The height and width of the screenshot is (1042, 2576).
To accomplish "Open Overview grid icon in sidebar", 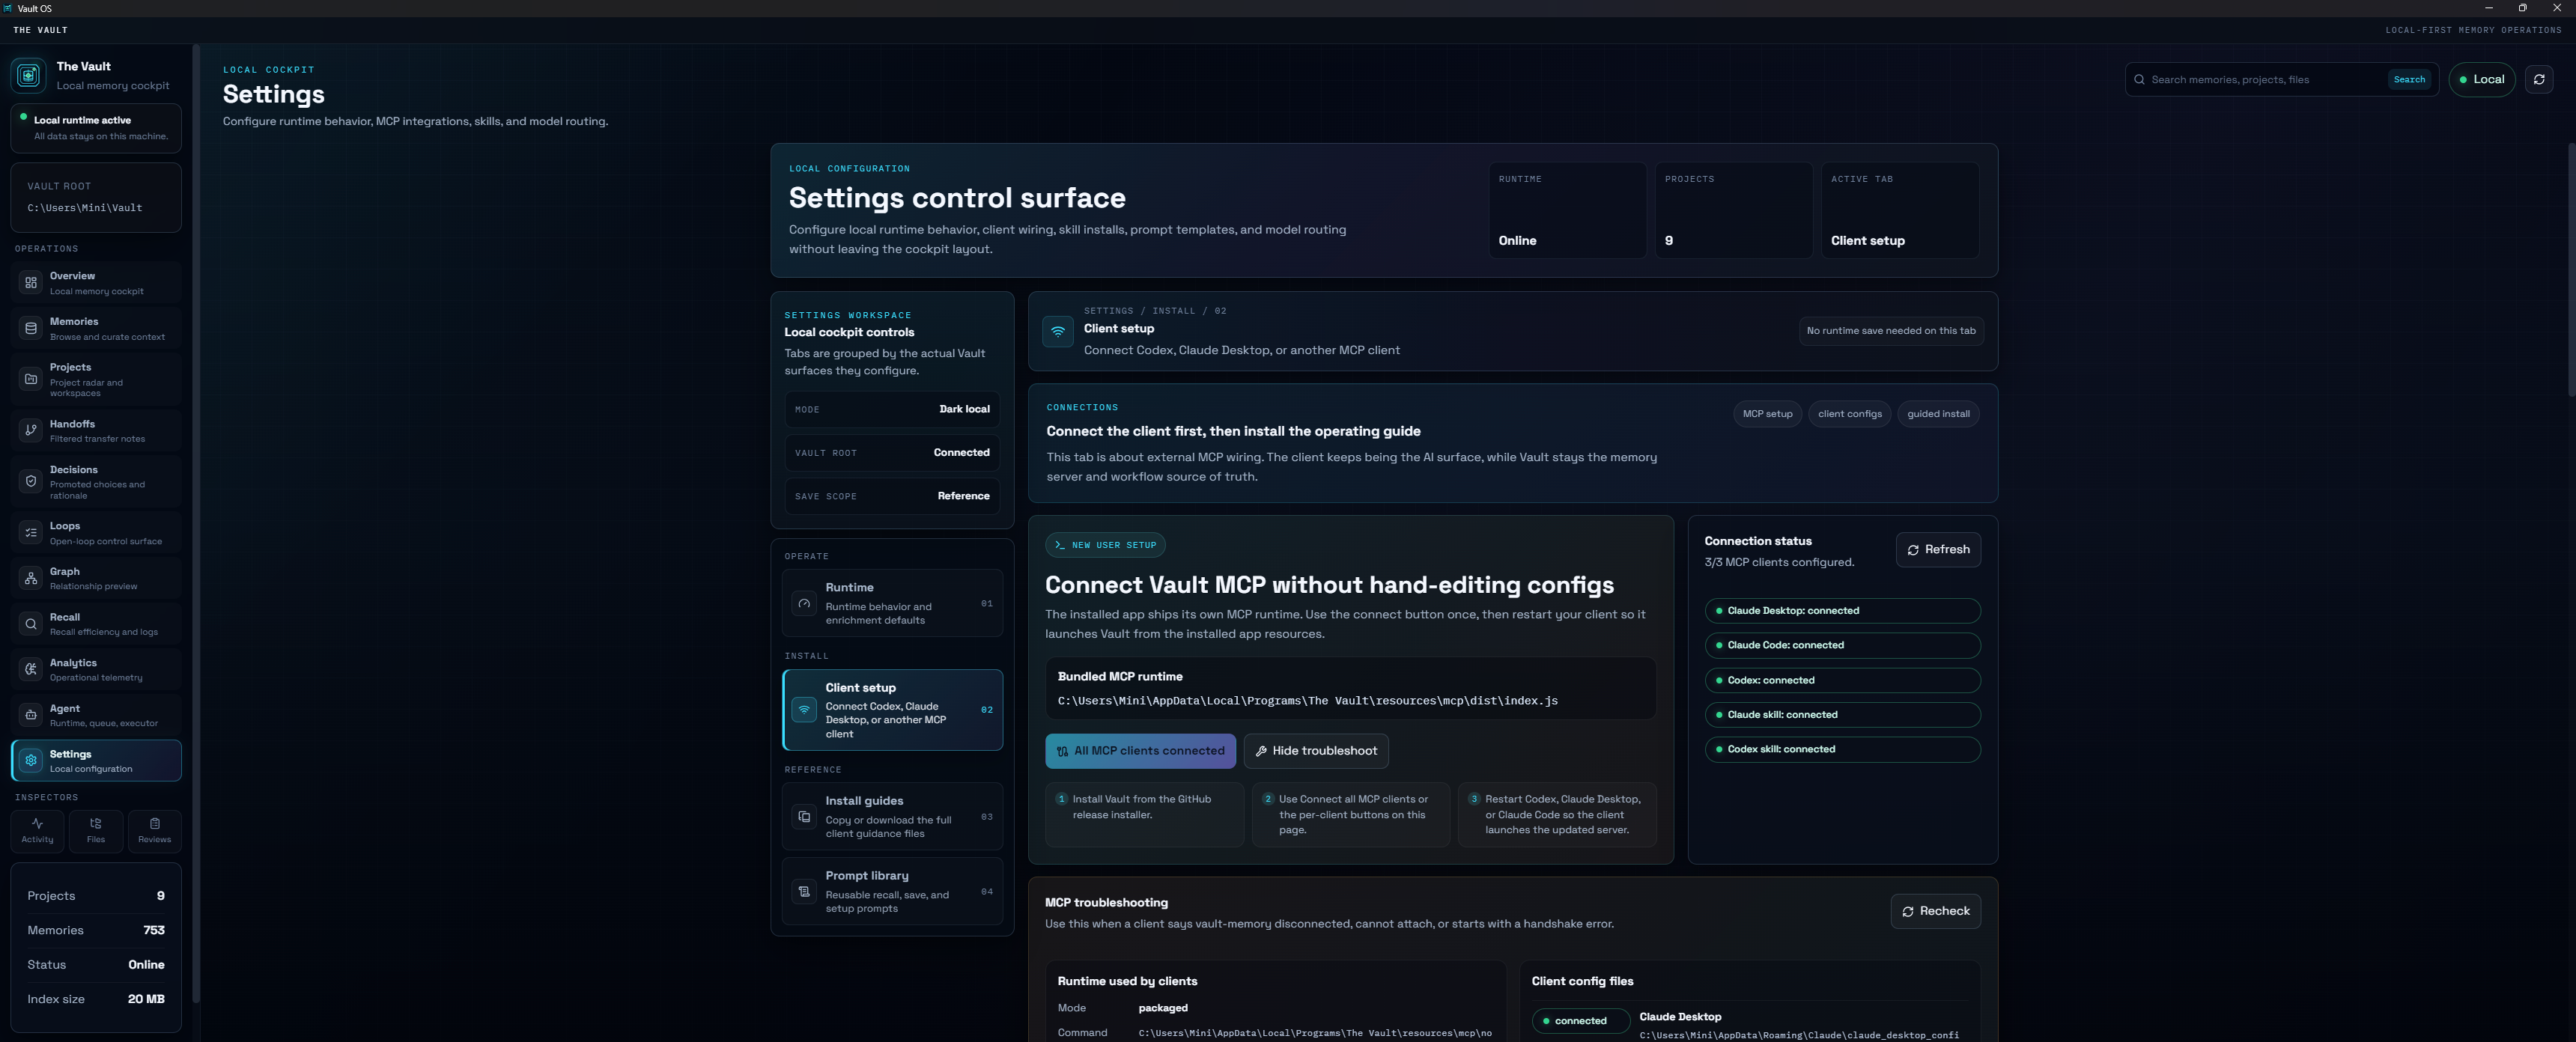I will (31, 283).
